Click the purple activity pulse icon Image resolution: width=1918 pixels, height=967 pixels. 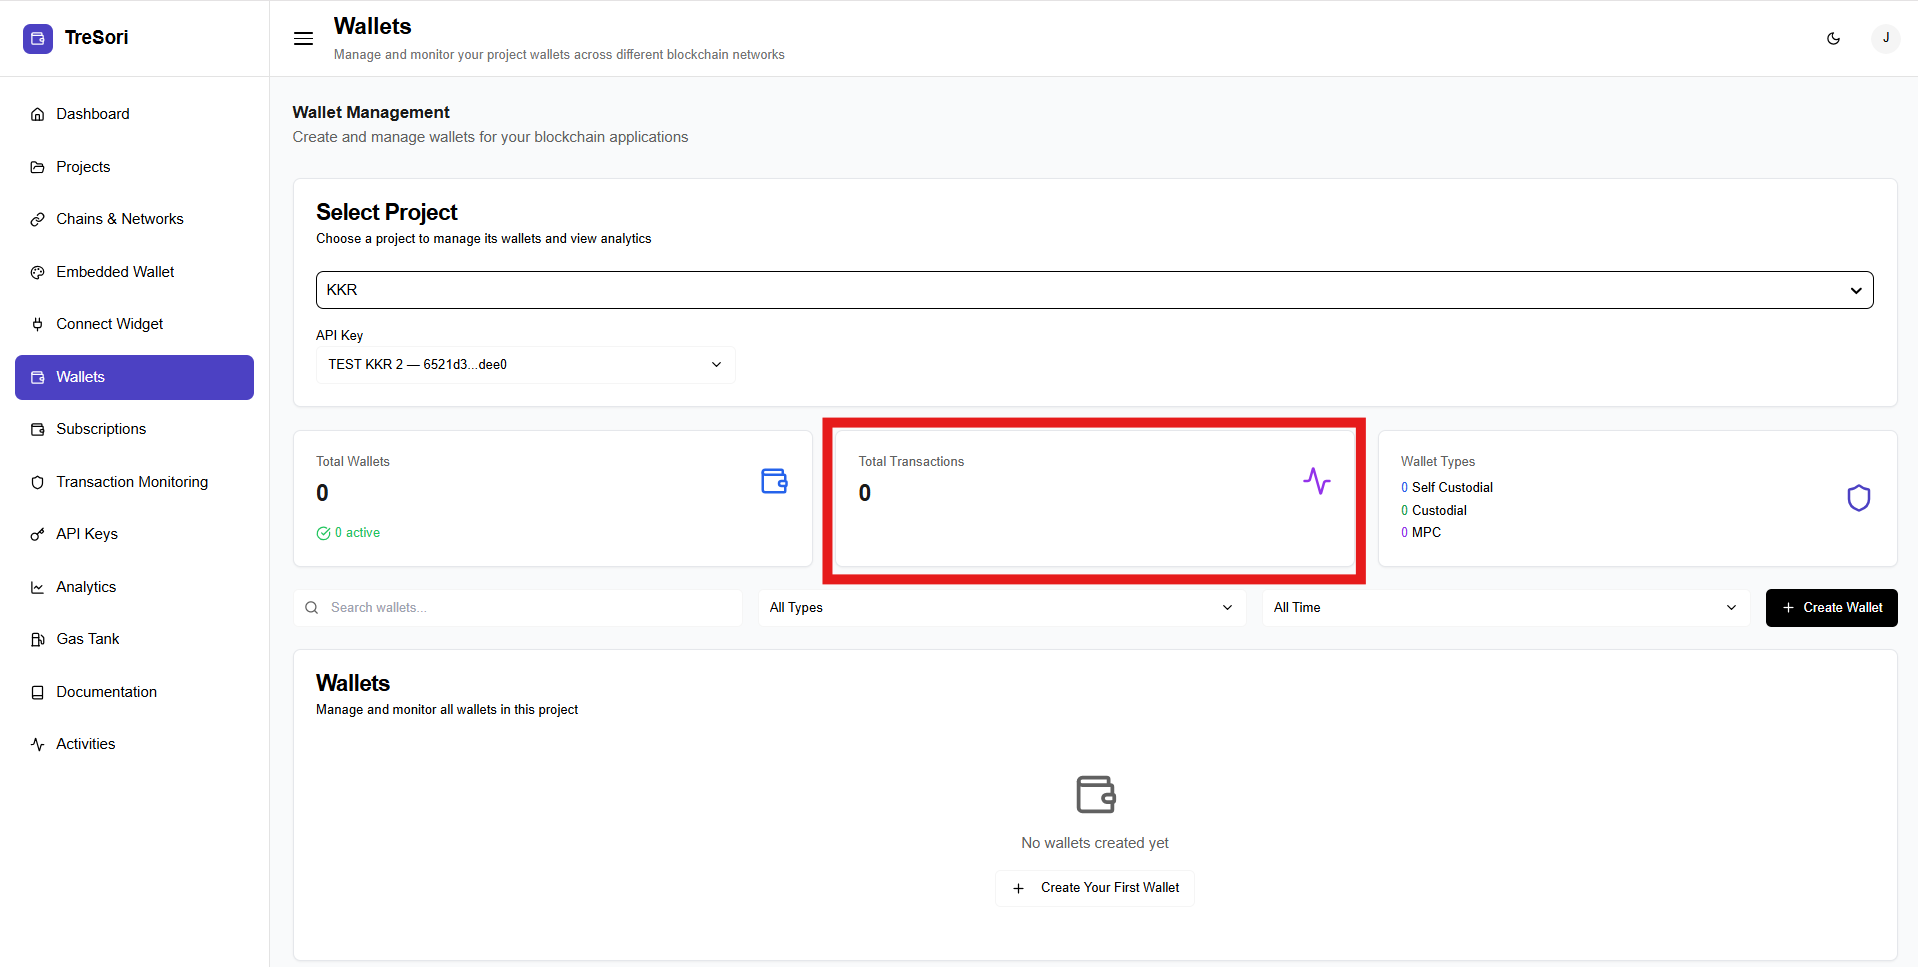pyautogui.click(x=1316, y=481)
